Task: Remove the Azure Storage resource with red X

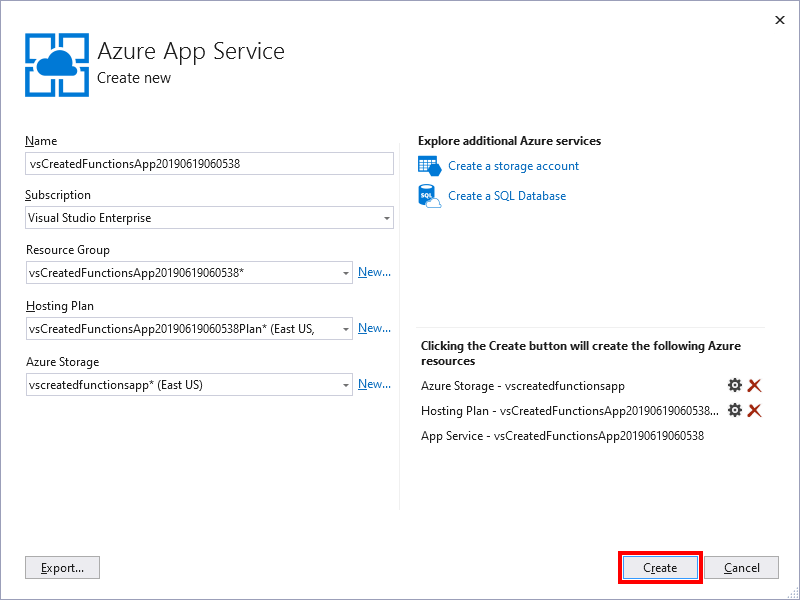Action: coord(755,385)
